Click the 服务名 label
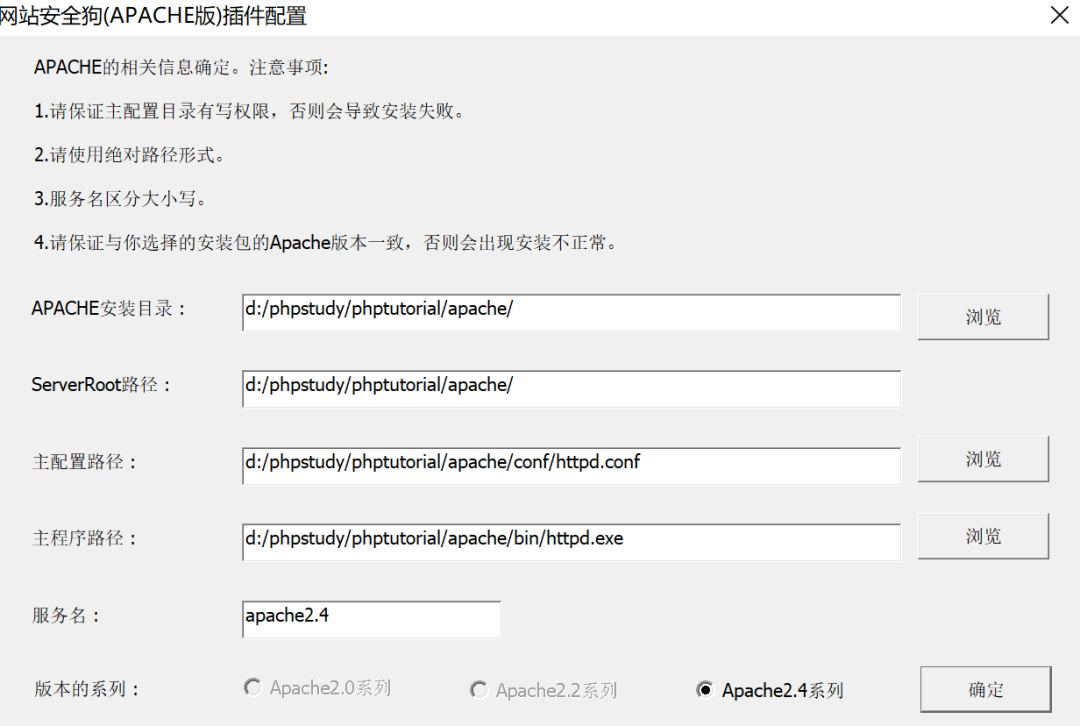The width and height of the screenshot is (1080, 726). [66, 615]
